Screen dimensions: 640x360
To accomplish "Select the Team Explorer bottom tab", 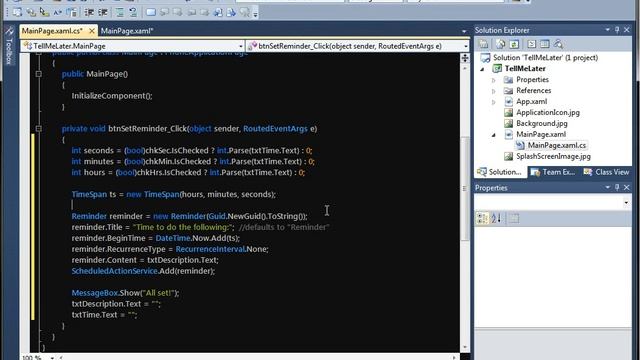I will (553, 172).
